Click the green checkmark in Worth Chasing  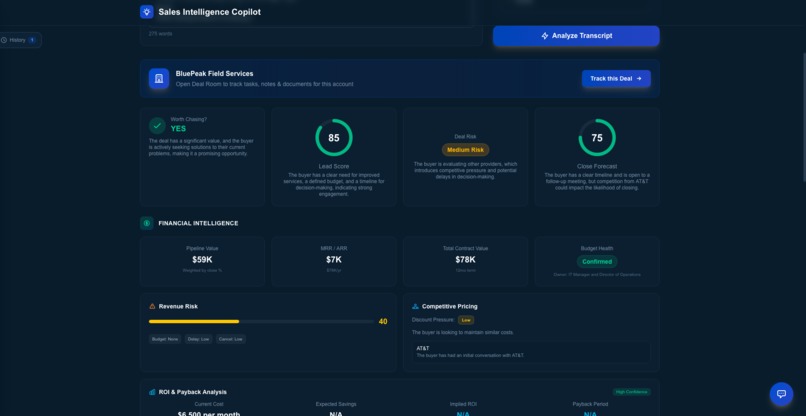coord(157,125)
